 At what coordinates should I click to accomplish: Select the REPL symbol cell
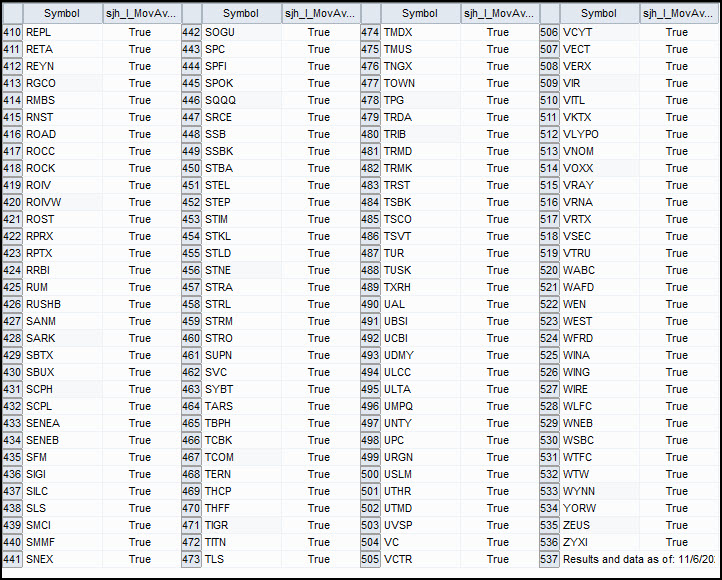(x=63, y=32)
